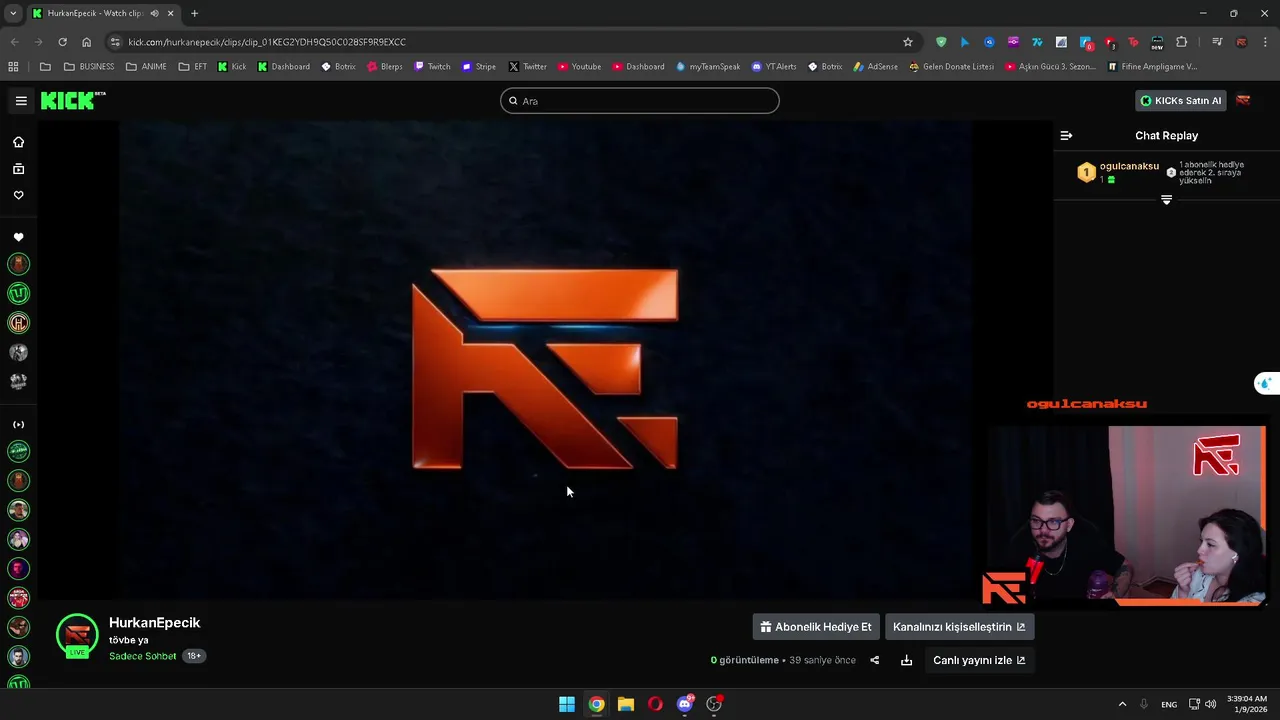Toggle the volume icon in system tray
This screenshot has width=1280, height=720.
tap(1210, 704)
